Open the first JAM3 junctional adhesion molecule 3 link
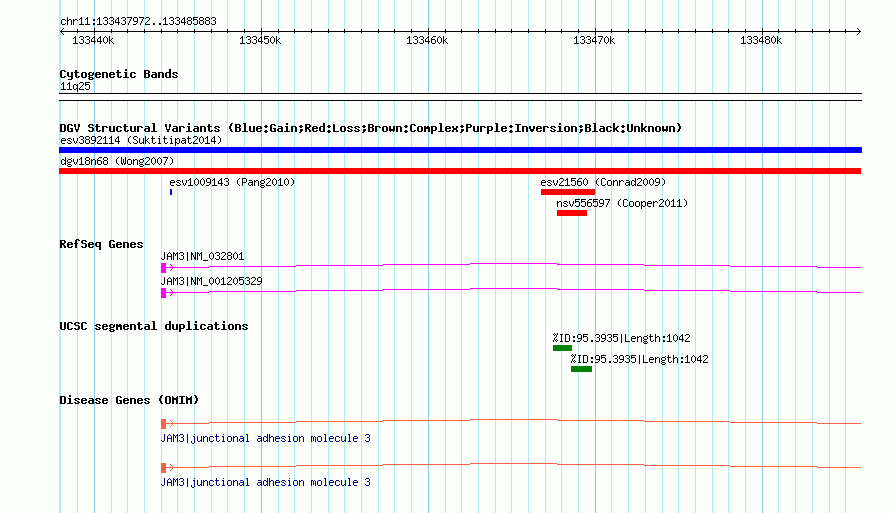The image size is (890, 513). tap(265, 438)
